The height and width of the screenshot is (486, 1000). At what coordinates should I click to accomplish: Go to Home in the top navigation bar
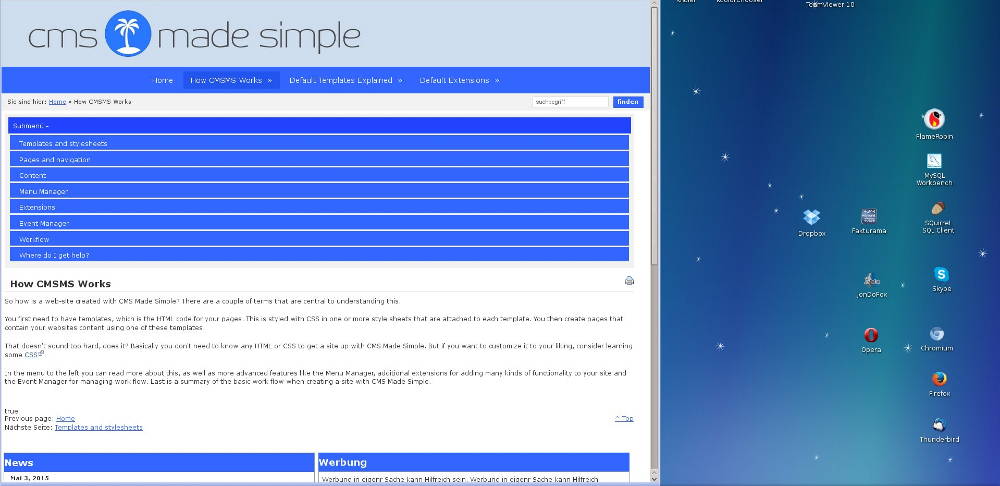163,80
